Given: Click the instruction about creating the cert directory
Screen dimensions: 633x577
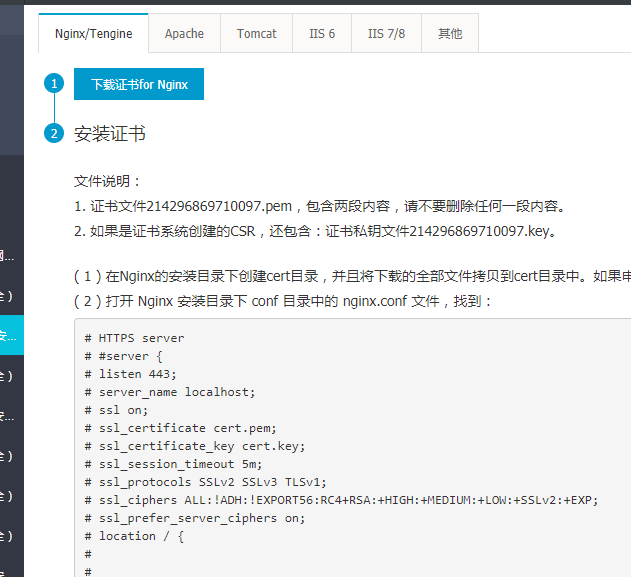Looking at the screenshot, I should pos(352,277).
